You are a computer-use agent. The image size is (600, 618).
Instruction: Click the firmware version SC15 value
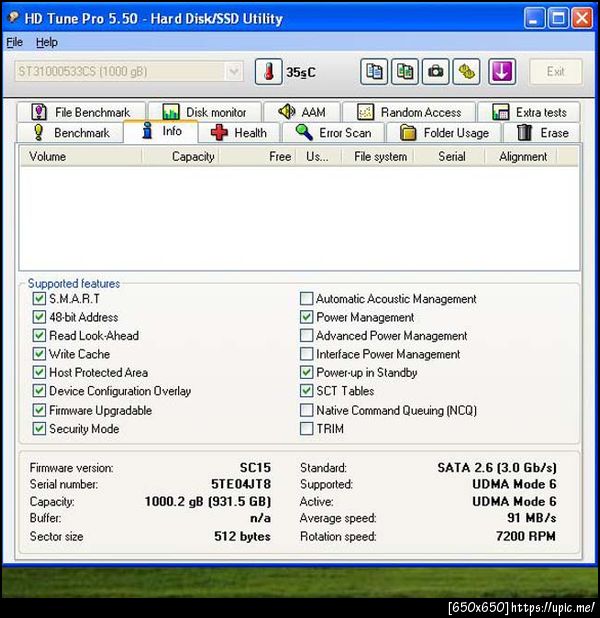coord(255,467)
